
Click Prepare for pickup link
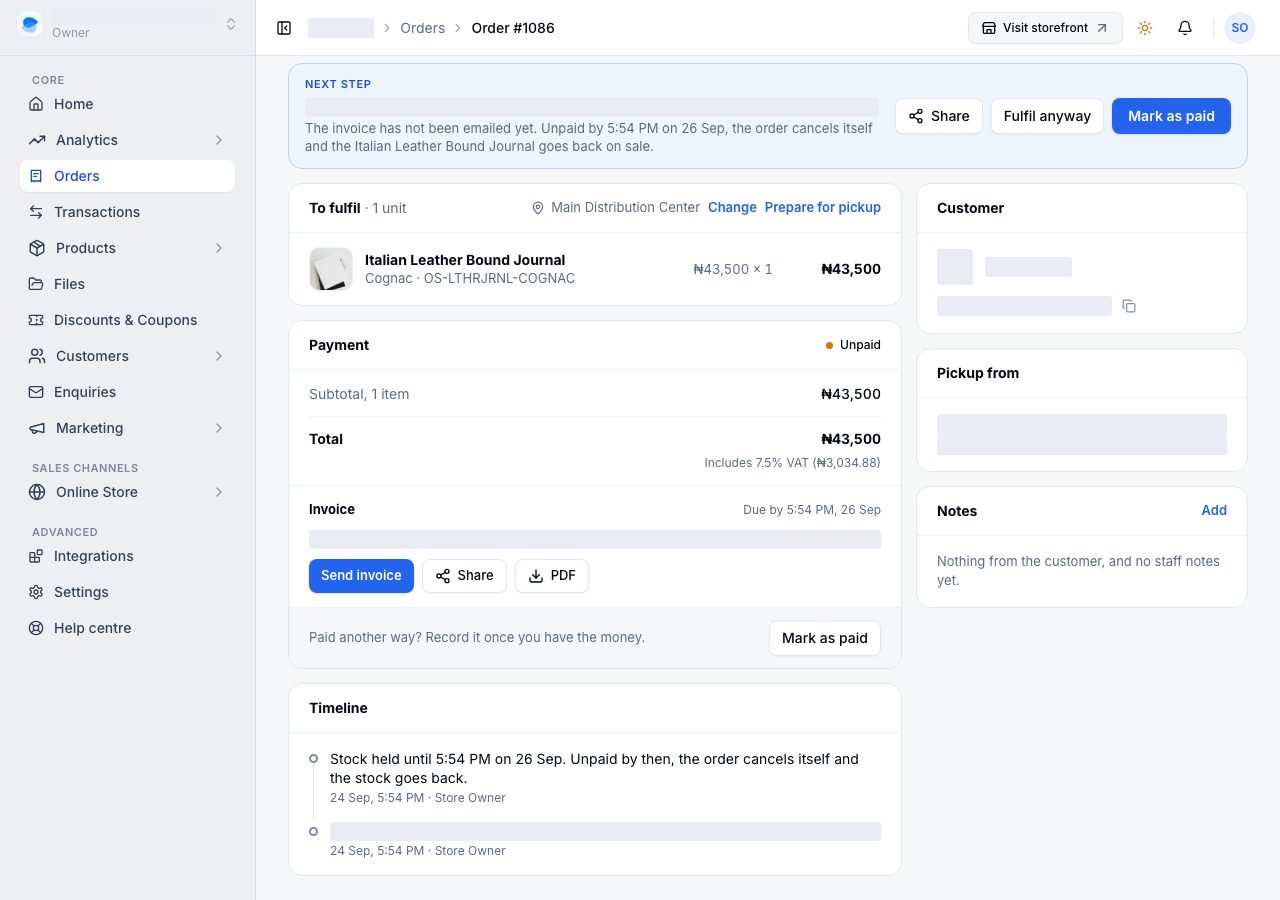[823, 207]
